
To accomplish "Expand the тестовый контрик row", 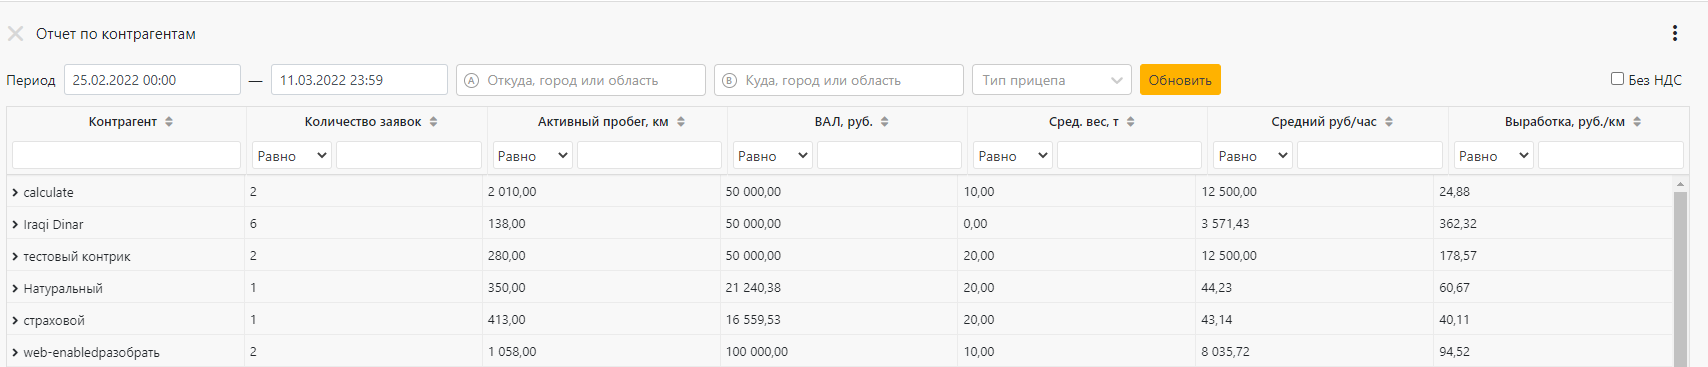I will click(15, 256).
